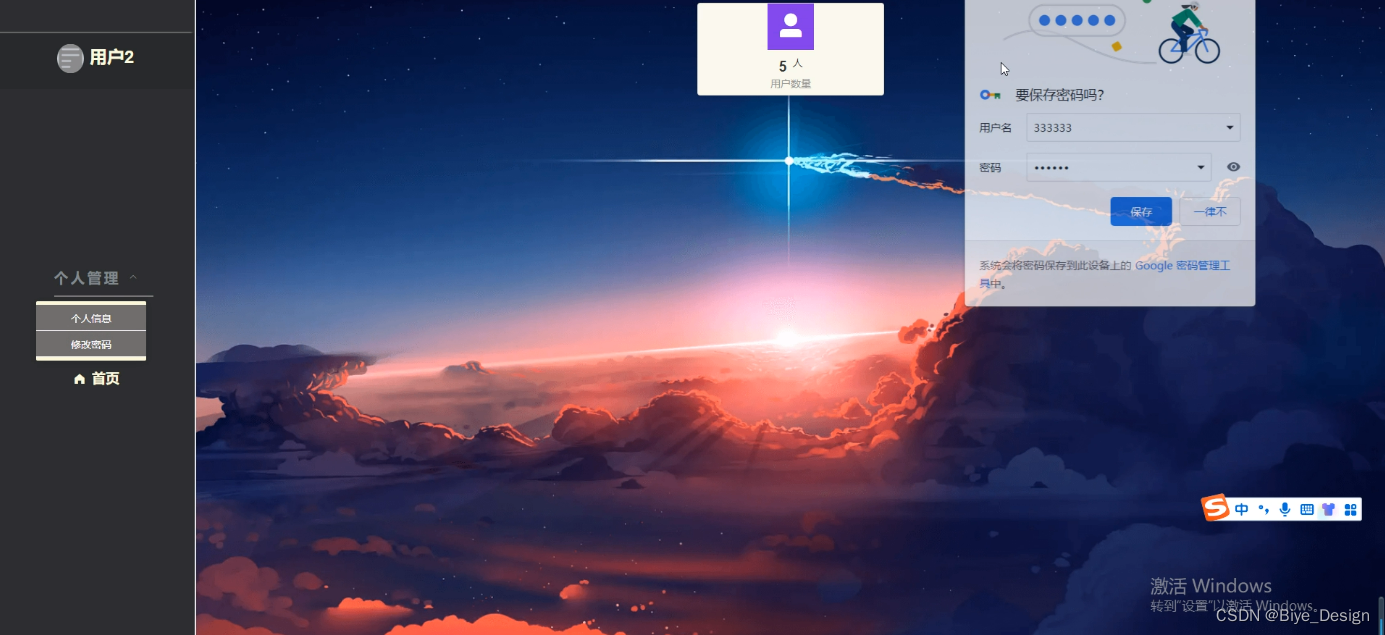
Task: Click the 用户数量 statistics card
Action: point(790,49)
